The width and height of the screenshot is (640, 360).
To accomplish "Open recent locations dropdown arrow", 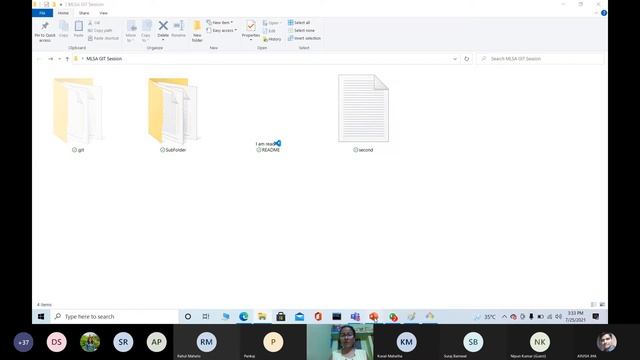I will (60, 59).
